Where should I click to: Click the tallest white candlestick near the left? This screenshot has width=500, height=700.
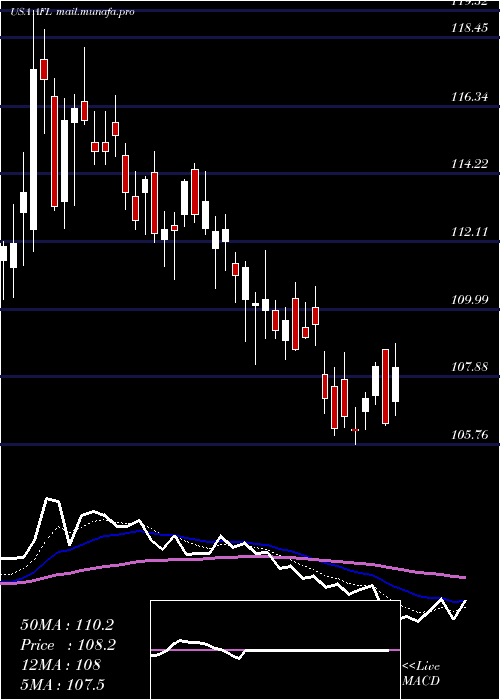tap(33, 150)
